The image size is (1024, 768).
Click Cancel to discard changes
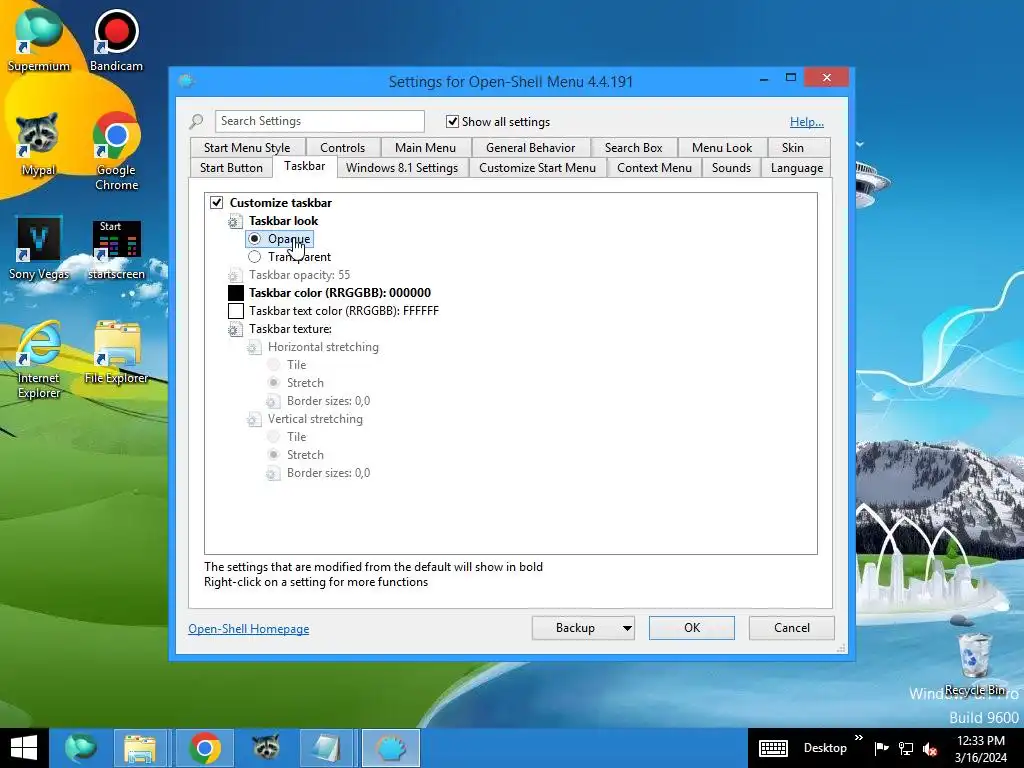(792, 628)
